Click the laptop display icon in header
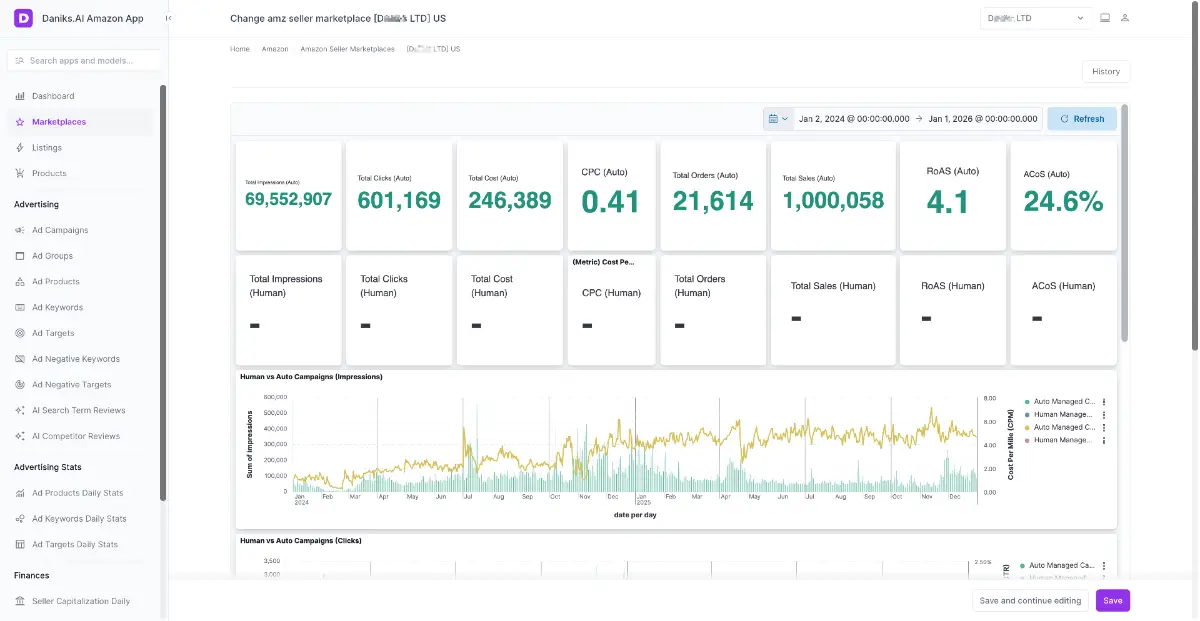 click(x=1105, y=18)
